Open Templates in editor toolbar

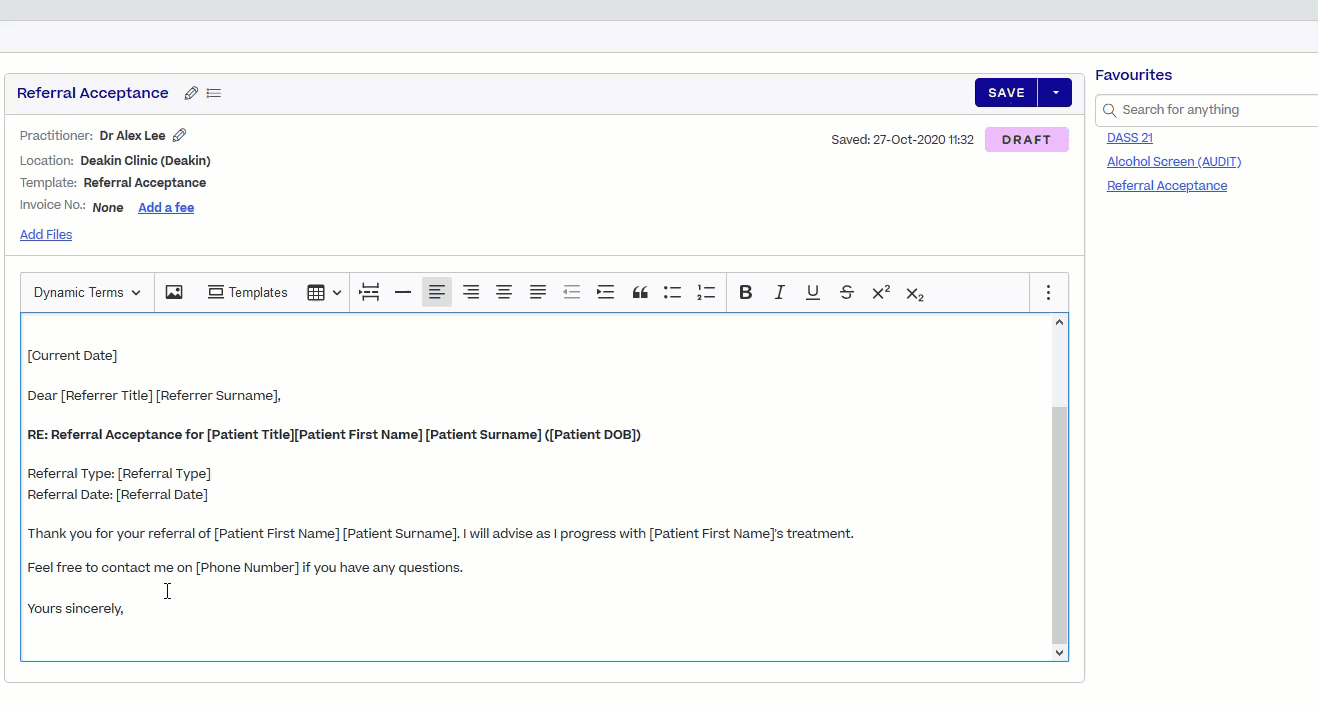click(247, 292)
